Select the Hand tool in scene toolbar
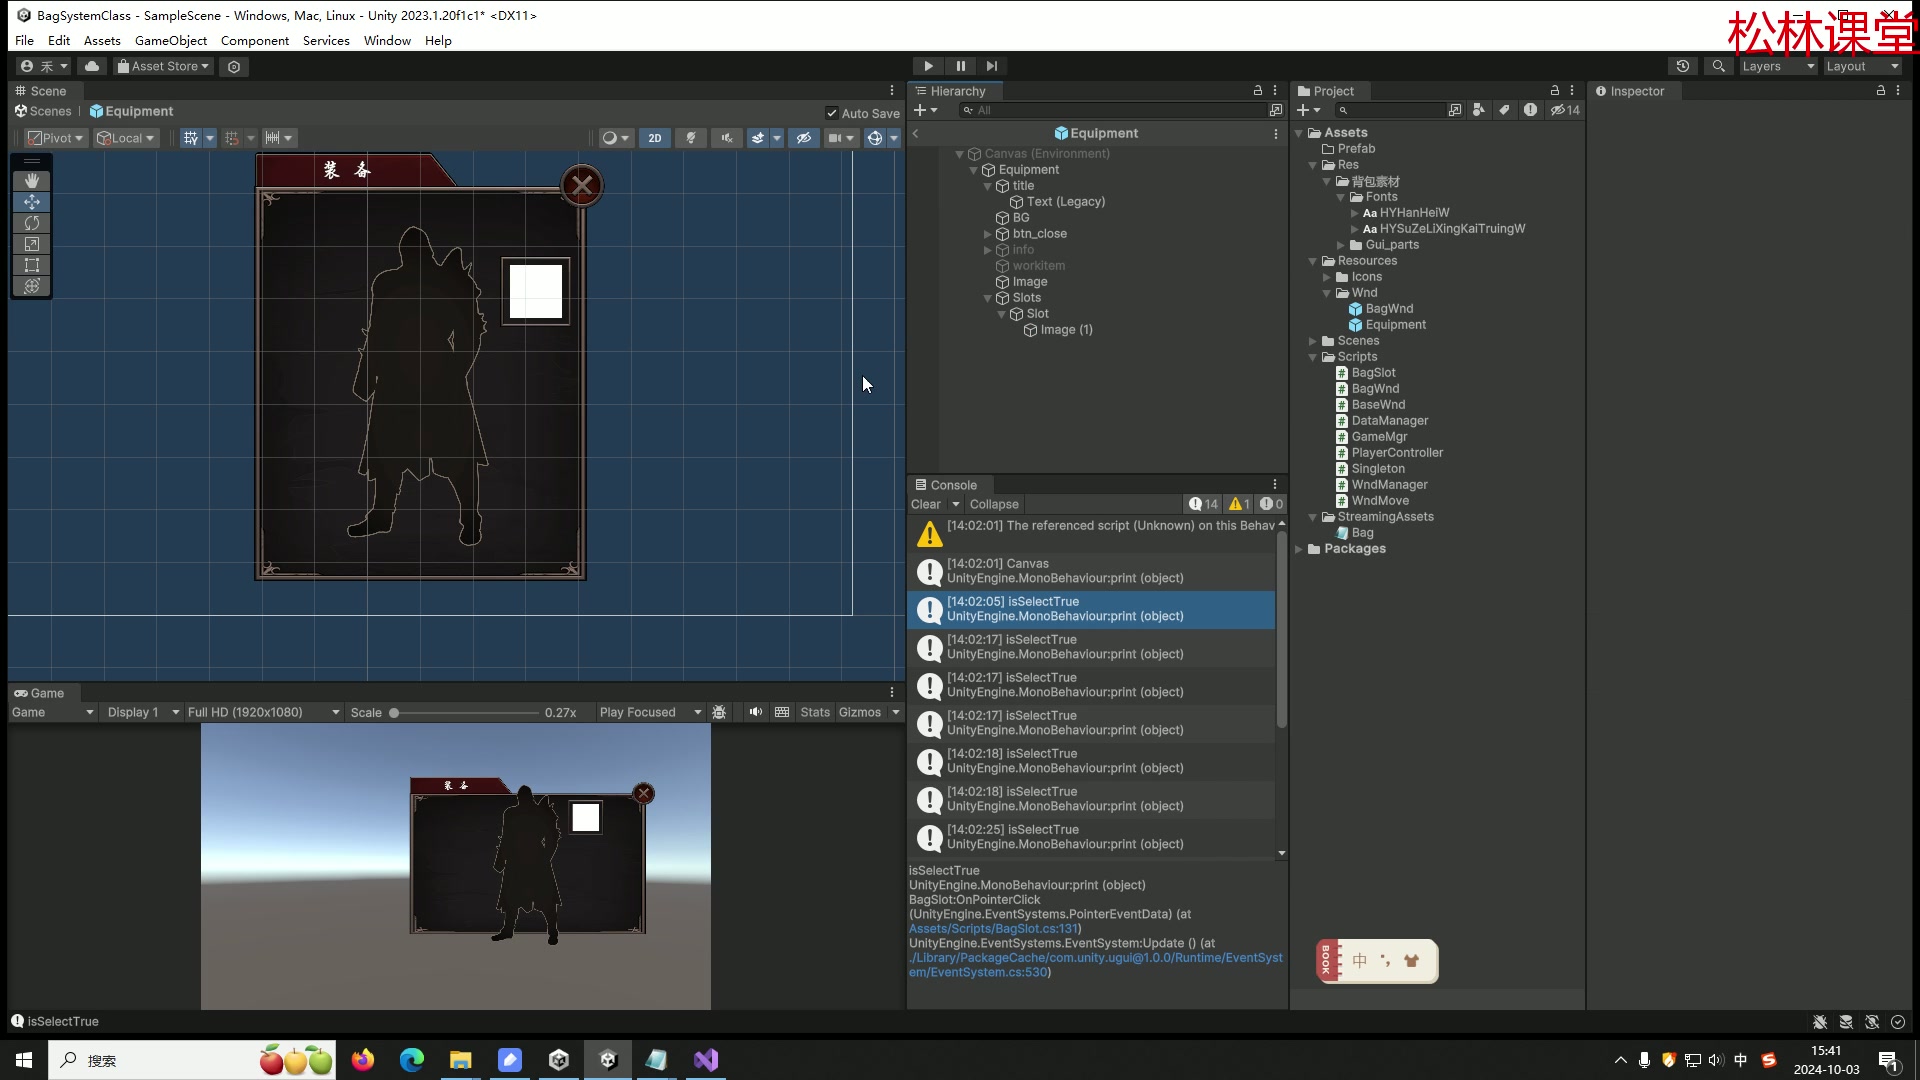Screen dimensions: 1920x1080 coord(32,181)
